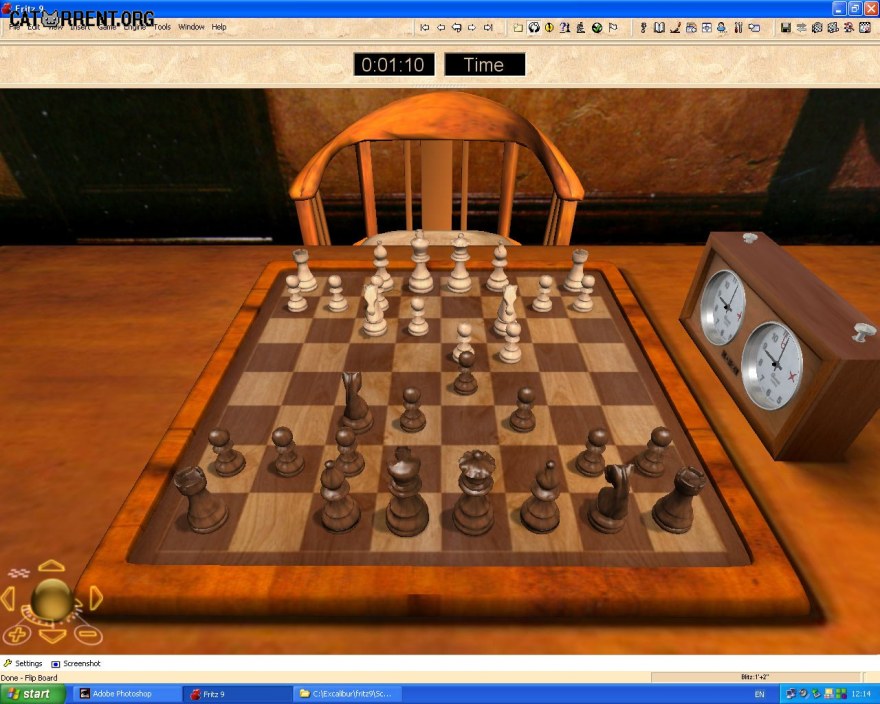Image resolution: width=880 pixels, height=704 pixels.
Task: Click the pen annotation icon
Action: (x=675, y=27)
